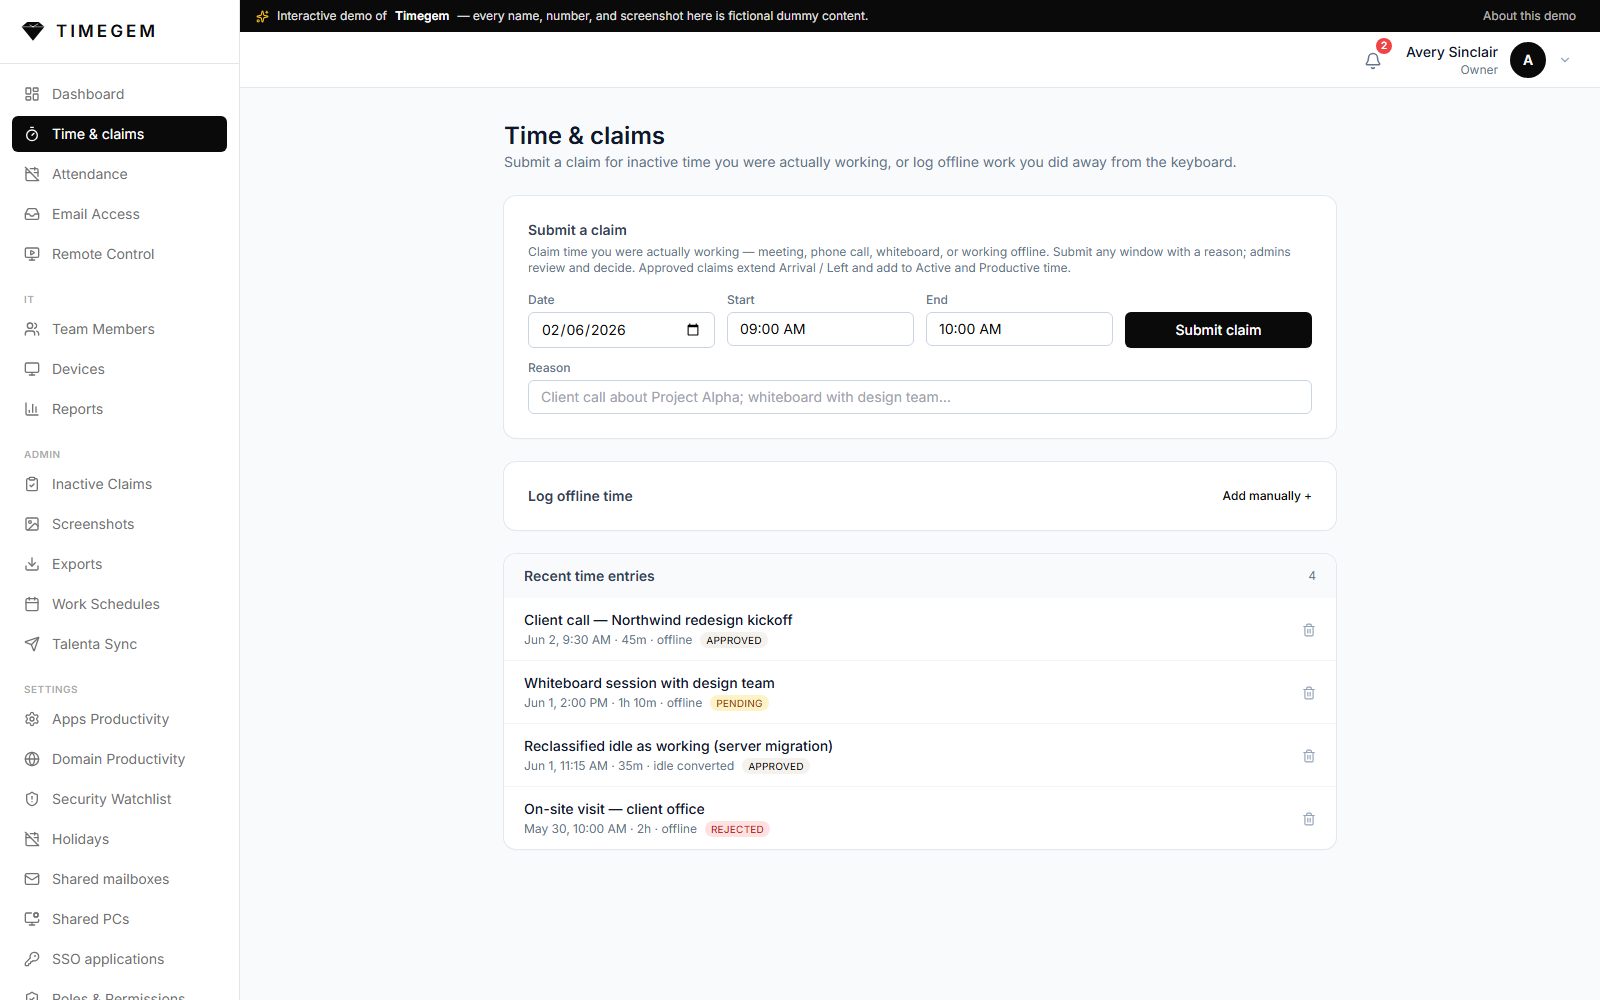The height and width of the screenshot is (1000, 1600).
Task: Open Email Access page
Action: click(x=119, y=214)
